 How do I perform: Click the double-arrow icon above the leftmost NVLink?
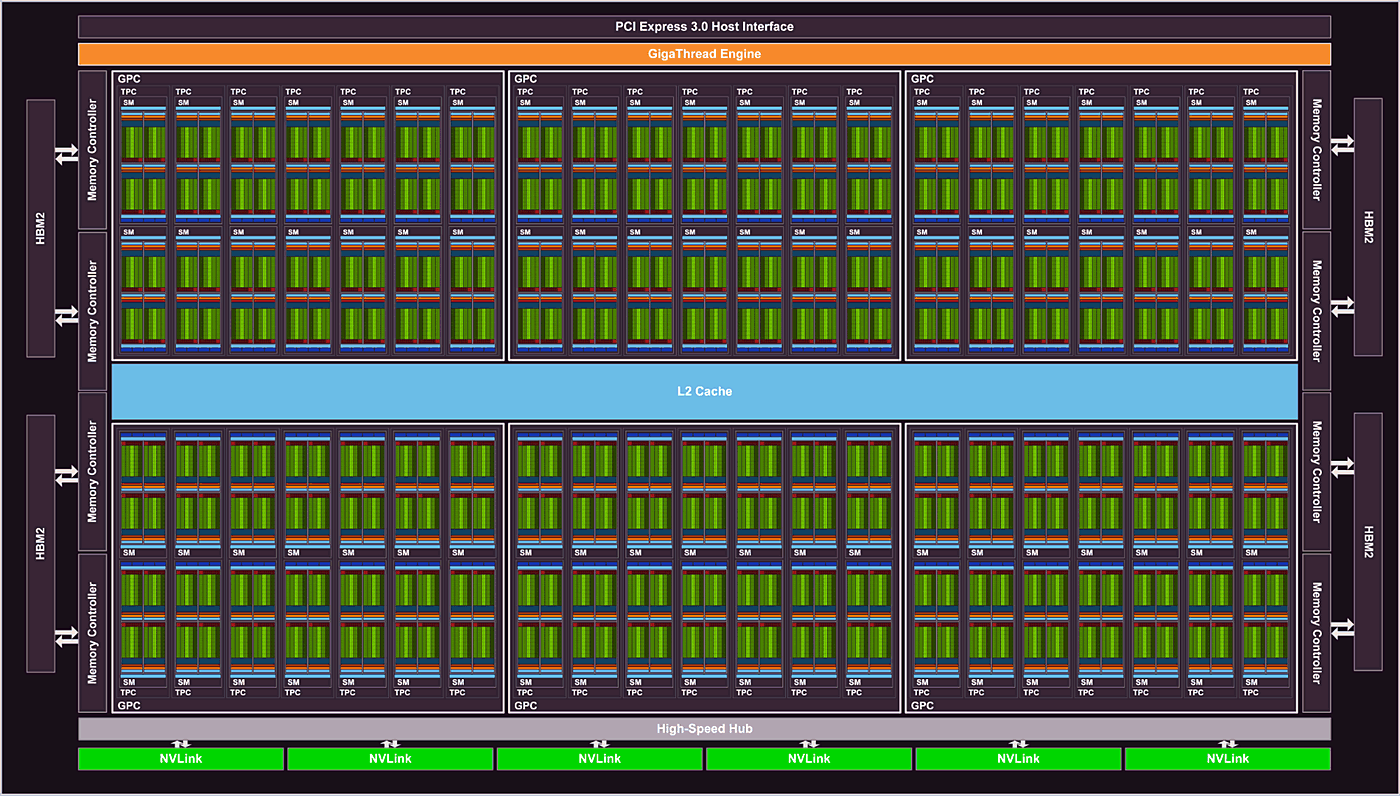tap(181, 744)
